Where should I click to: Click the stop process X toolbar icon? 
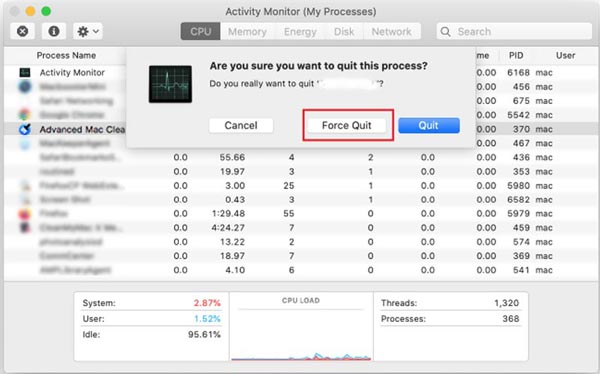23,31
